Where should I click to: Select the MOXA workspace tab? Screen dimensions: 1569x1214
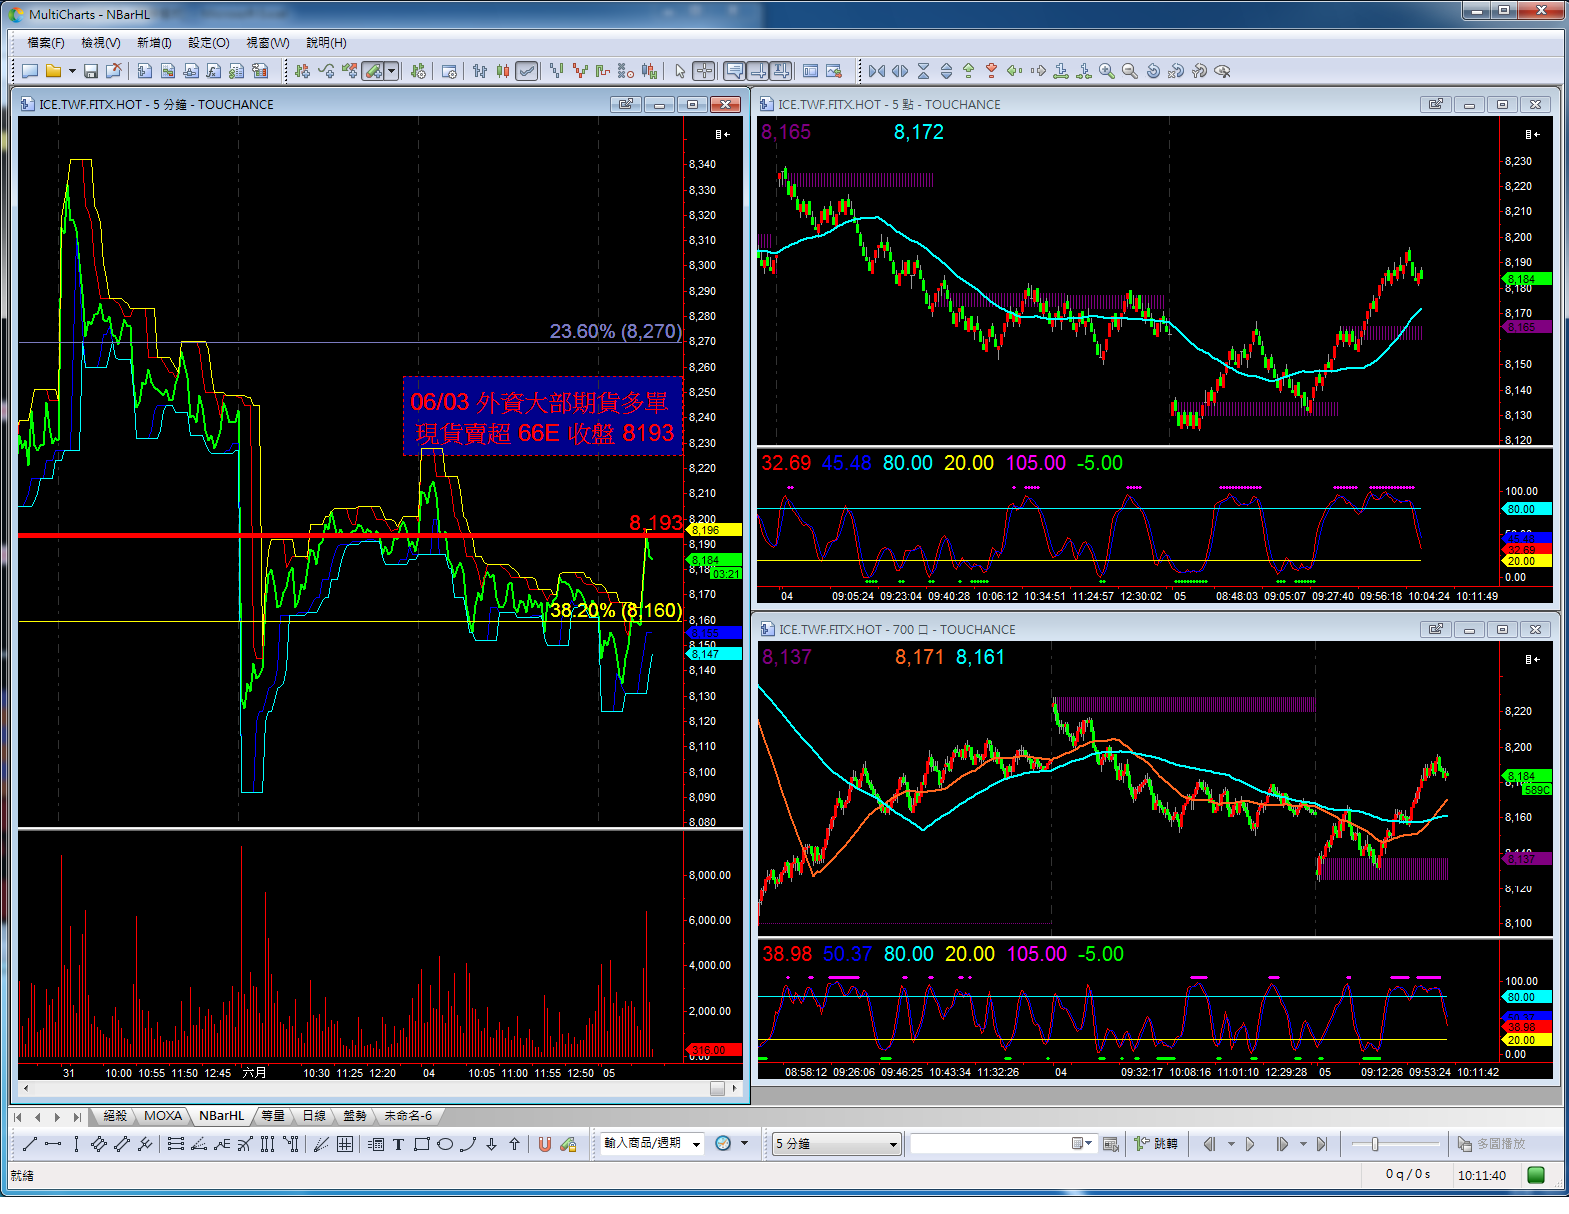[x=162, y=1116]
